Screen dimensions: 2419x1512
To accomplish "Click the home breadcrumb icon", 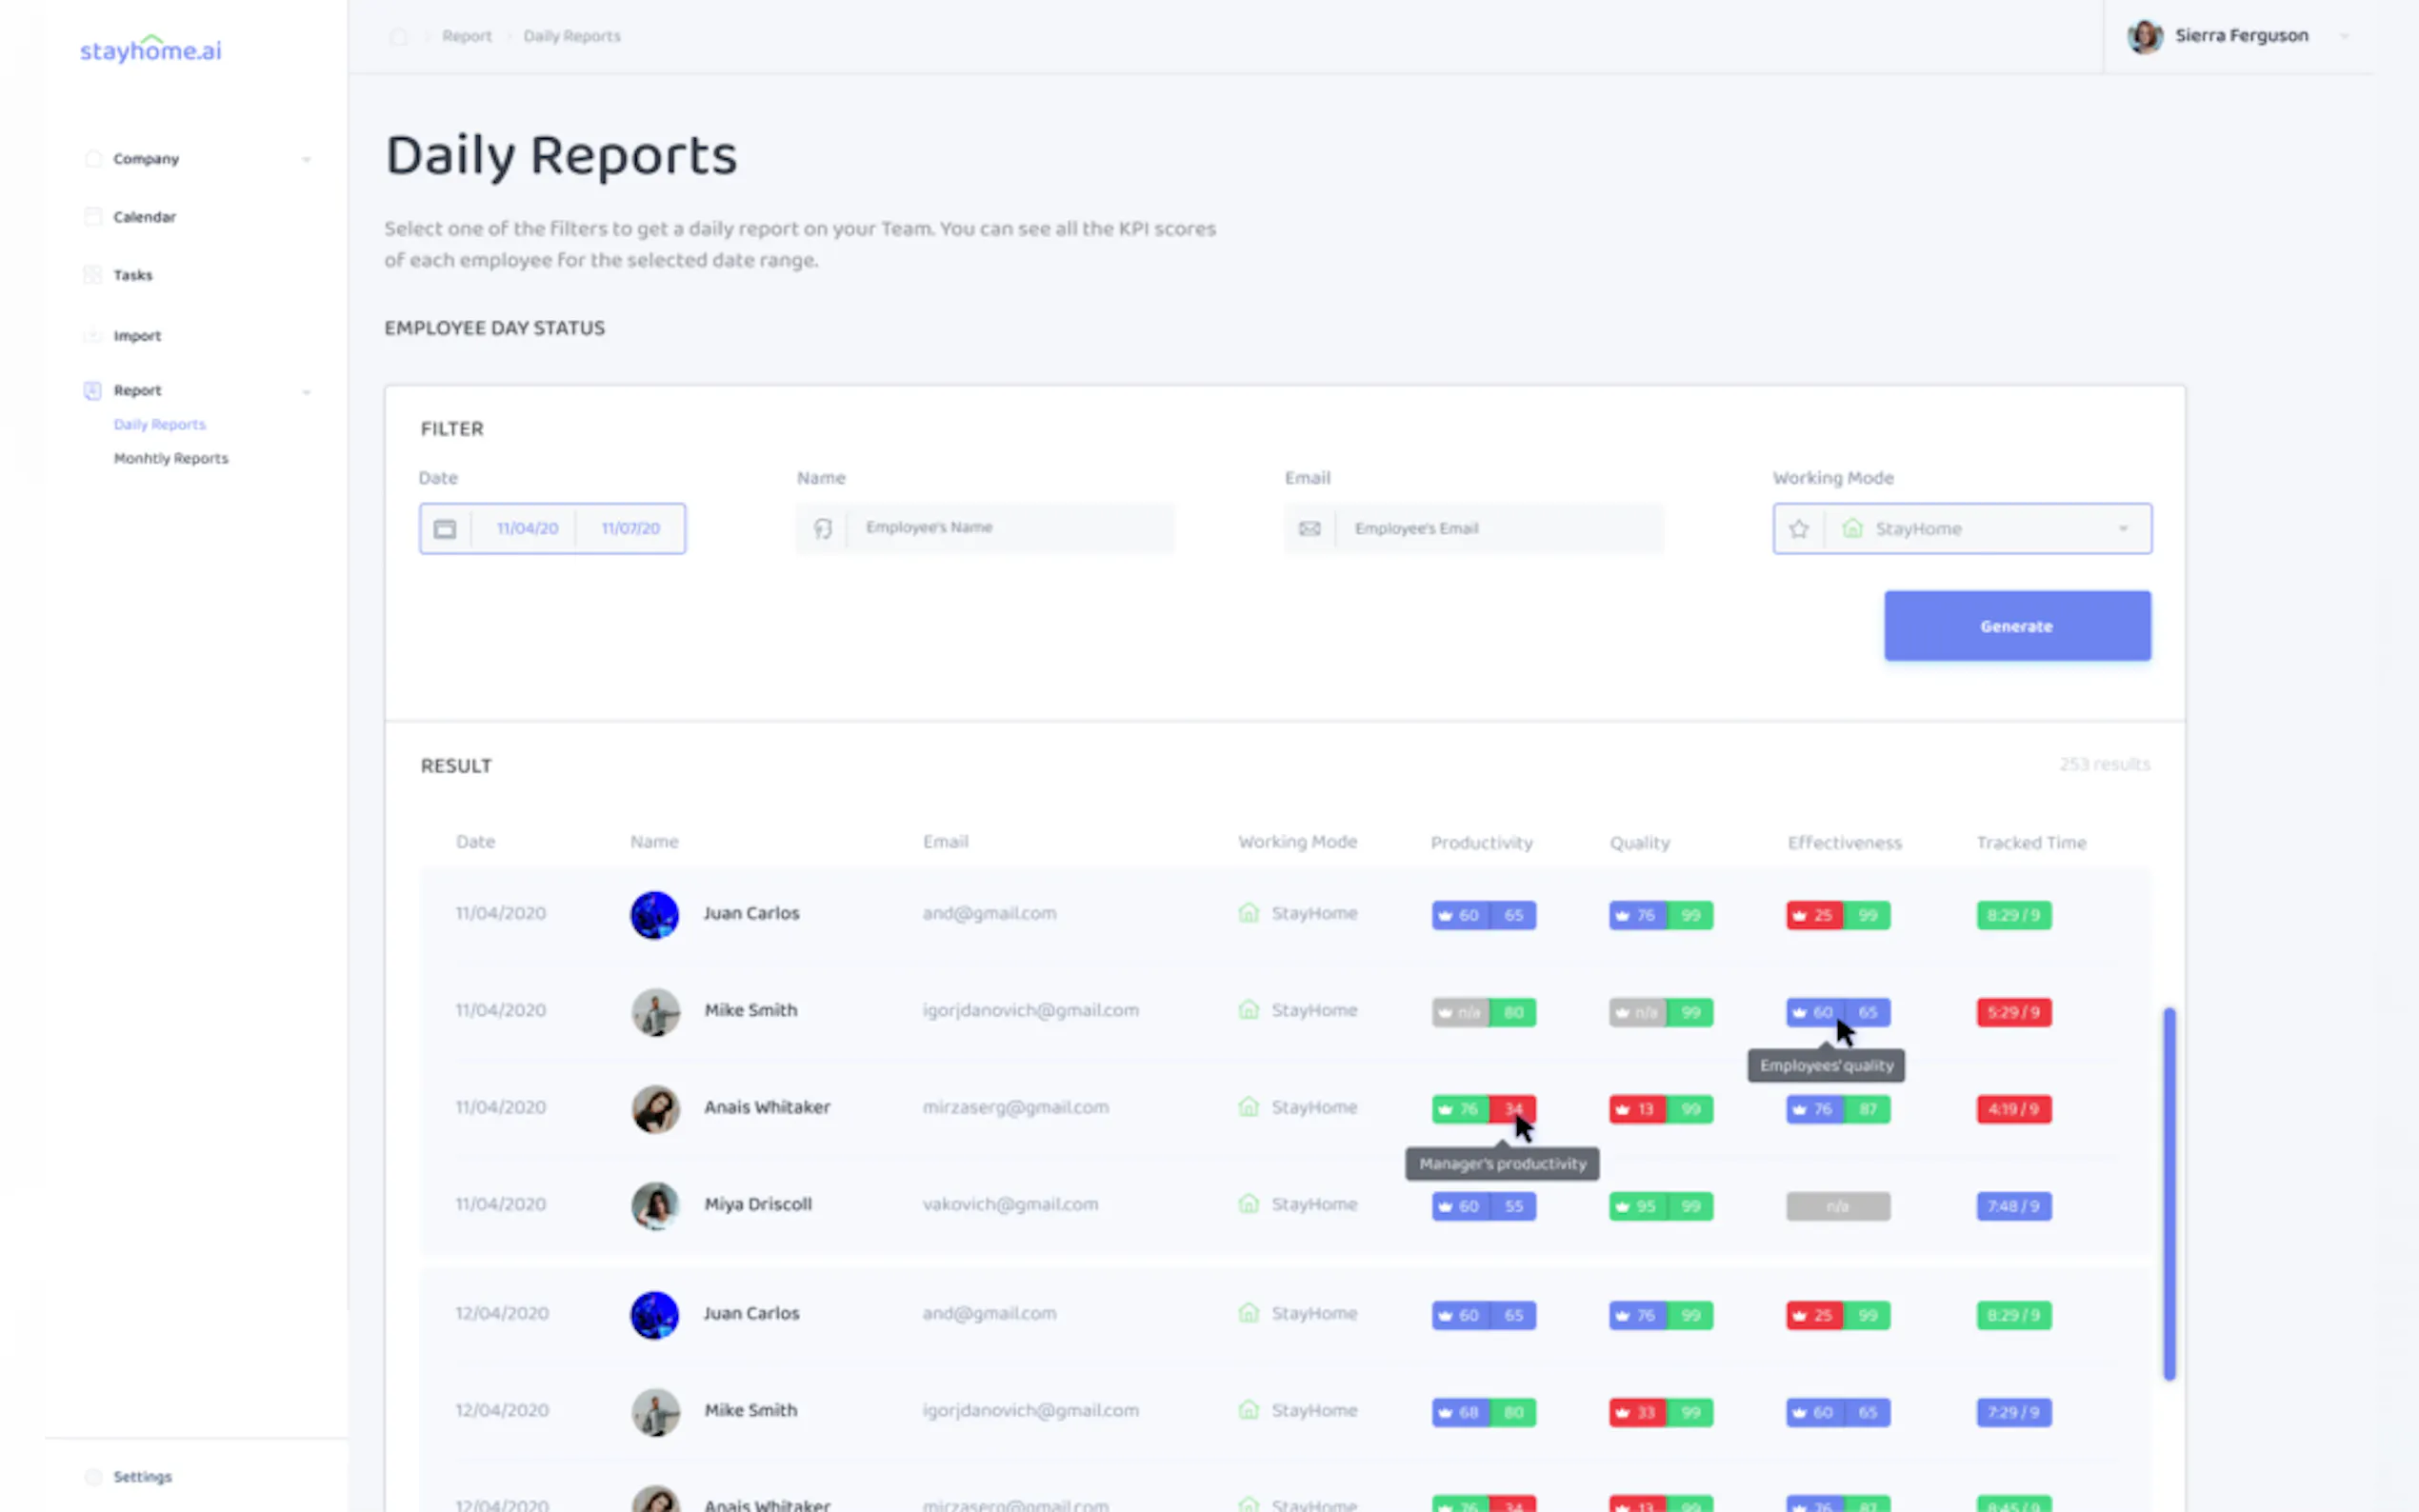I will [x=398, y=37].
